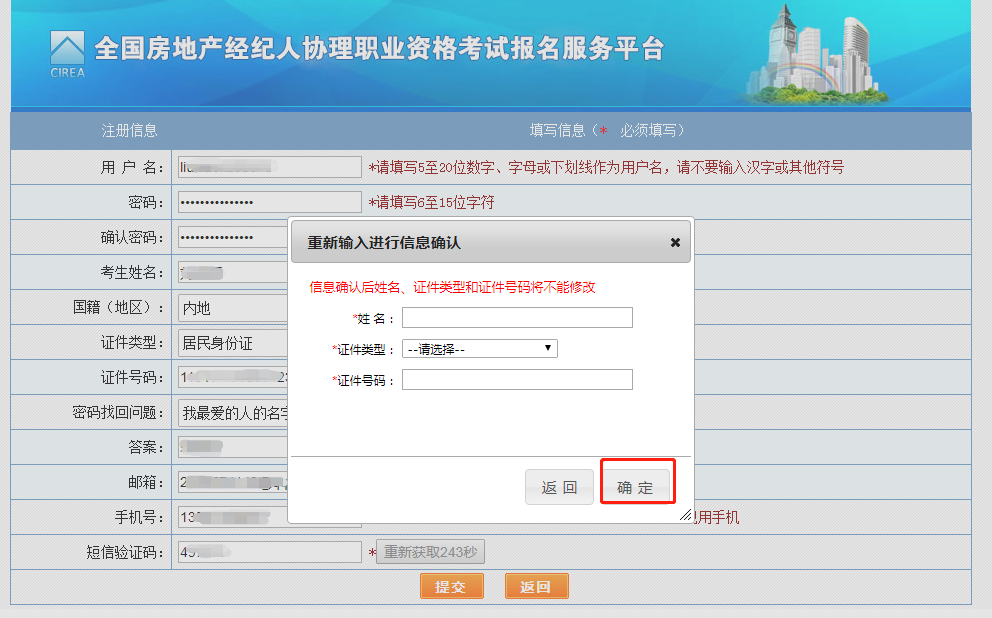This screenshot has width=992, height=618.
Task: Click the orange 返回 button at bottom
Action: tap(536, 587)
